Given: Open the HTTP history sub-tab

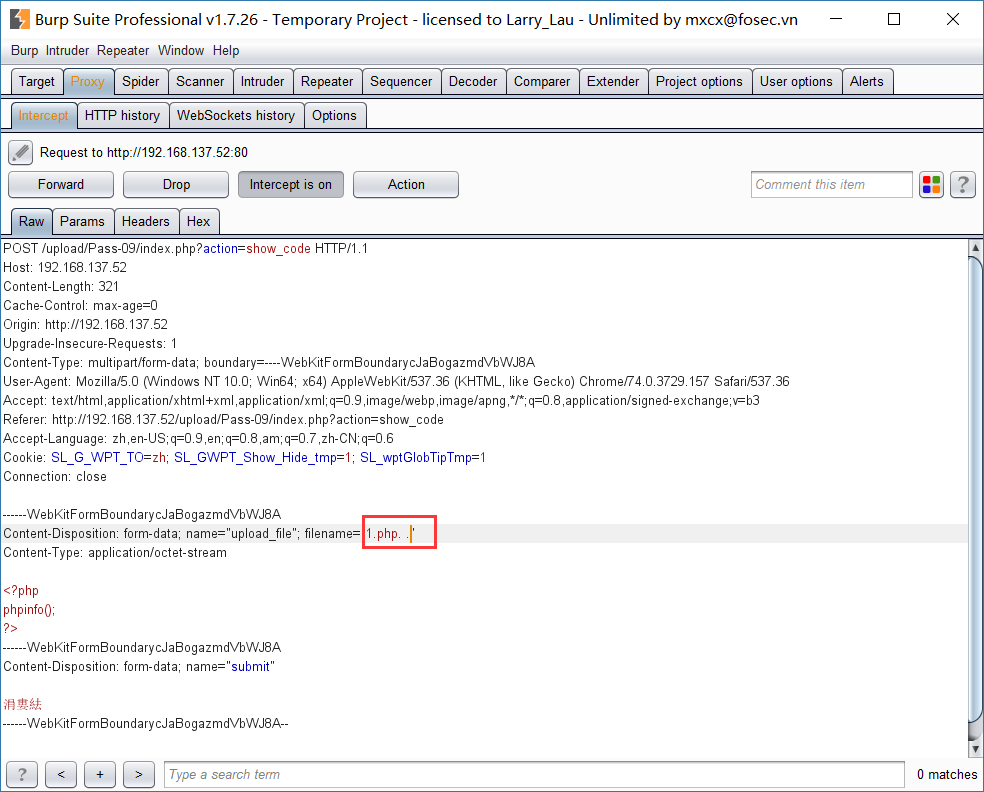Looking at the screenshot, I should (122, 115).
